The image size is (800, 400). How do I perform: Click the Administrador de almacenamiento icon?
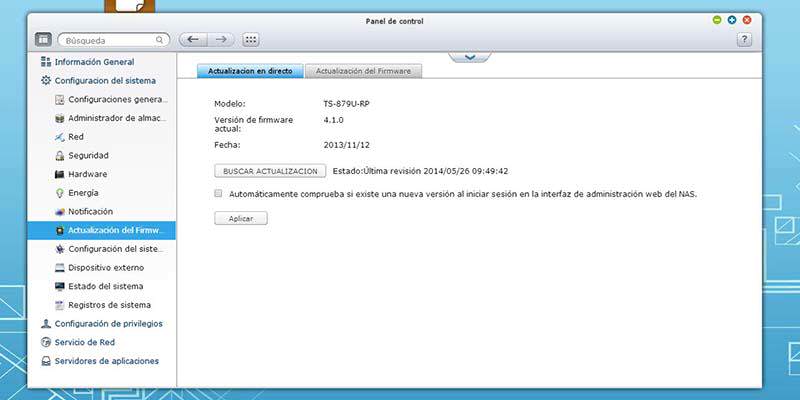tap(60, 118)
